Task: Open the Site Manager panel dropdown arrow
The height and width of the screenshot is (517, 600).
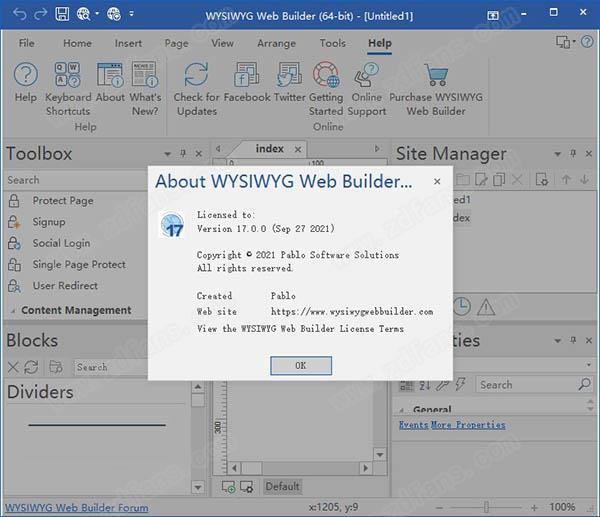Action: click(558, 154)
